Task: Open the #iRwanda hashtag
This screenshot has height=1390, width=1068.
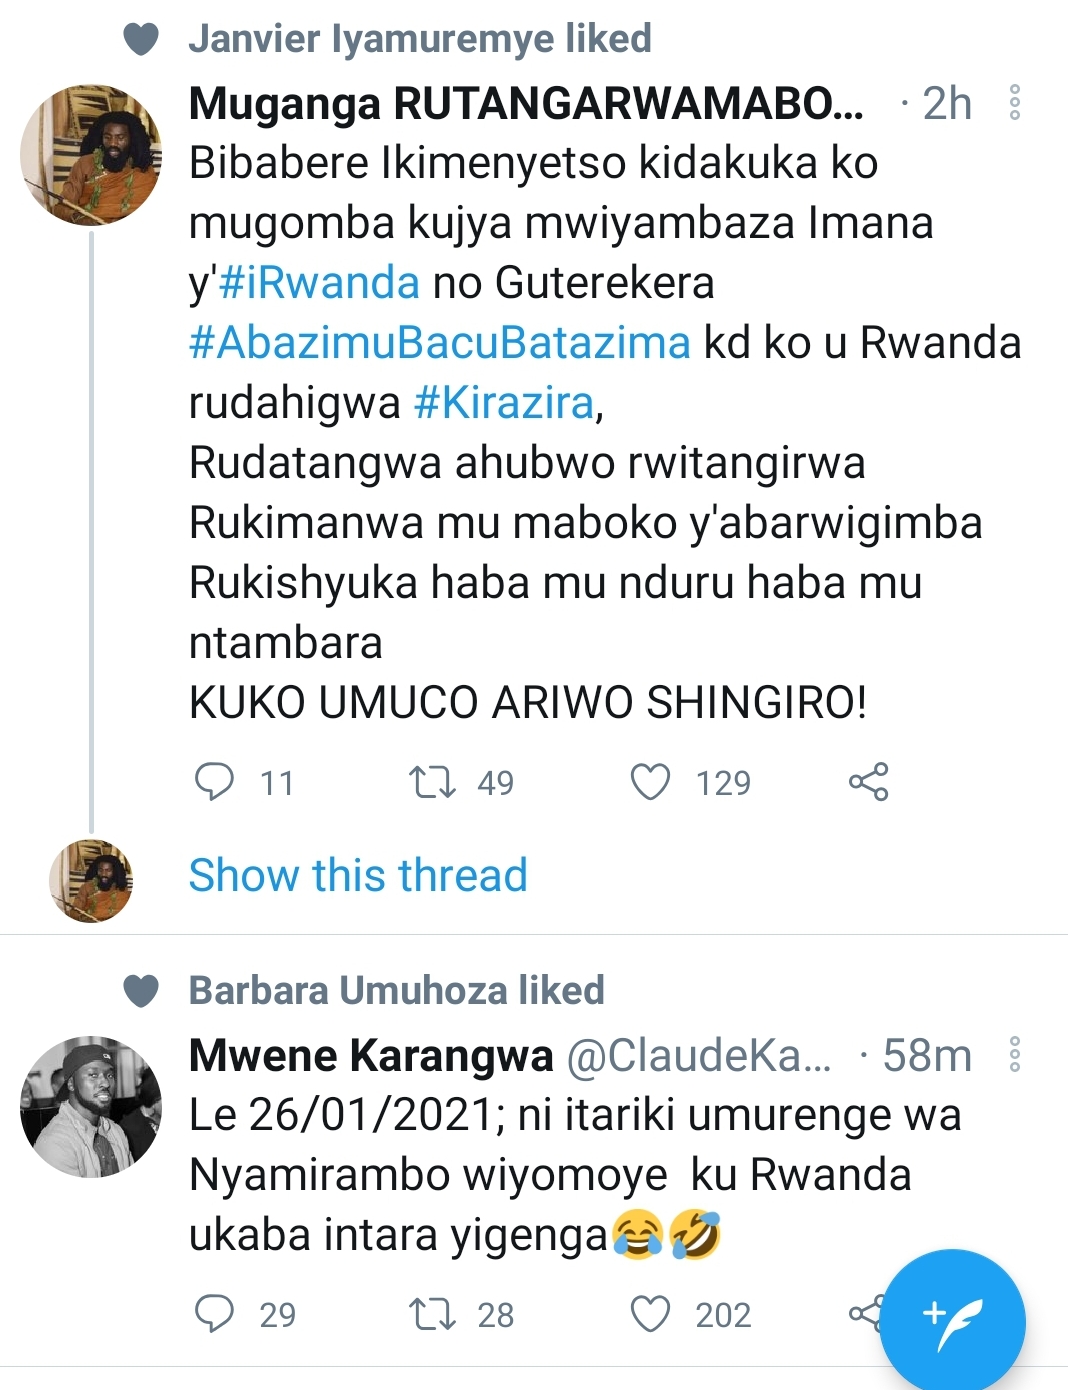Action: (x=318, y=283)
